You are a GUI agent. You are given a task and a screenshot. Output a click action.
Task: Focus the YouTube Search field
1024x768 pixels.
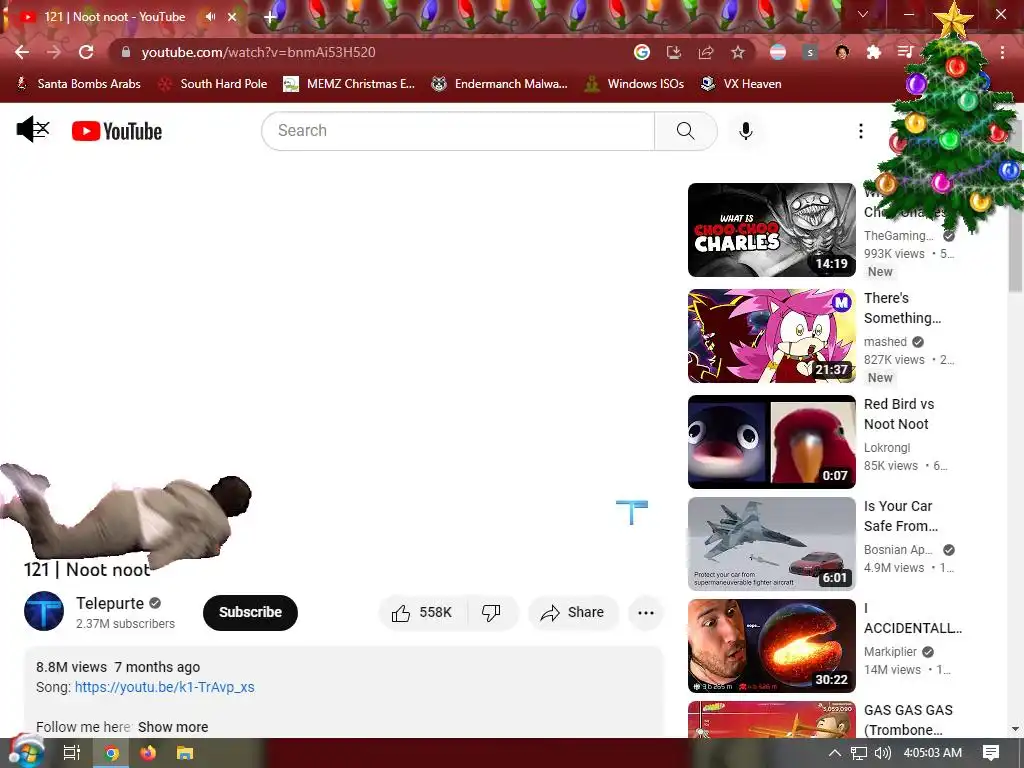(x=458, y=131)
